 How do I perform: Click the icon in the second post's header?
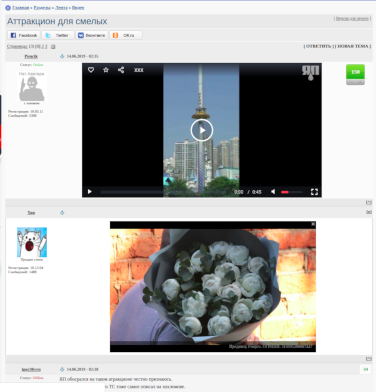pyautogui.click(x=369, y=212)
